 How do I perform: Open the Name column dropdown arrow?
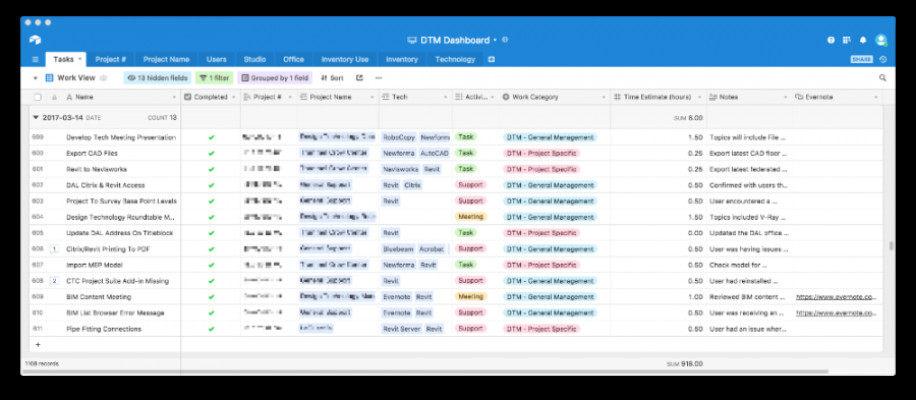point(174,98)
